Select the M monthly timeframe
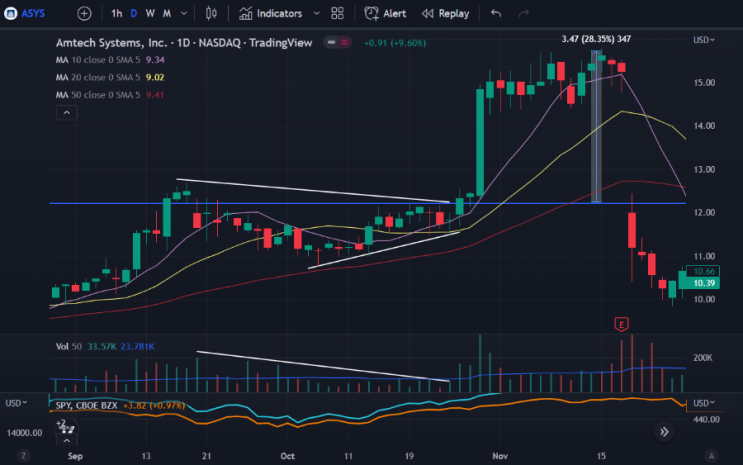 [x=167, y=13]
